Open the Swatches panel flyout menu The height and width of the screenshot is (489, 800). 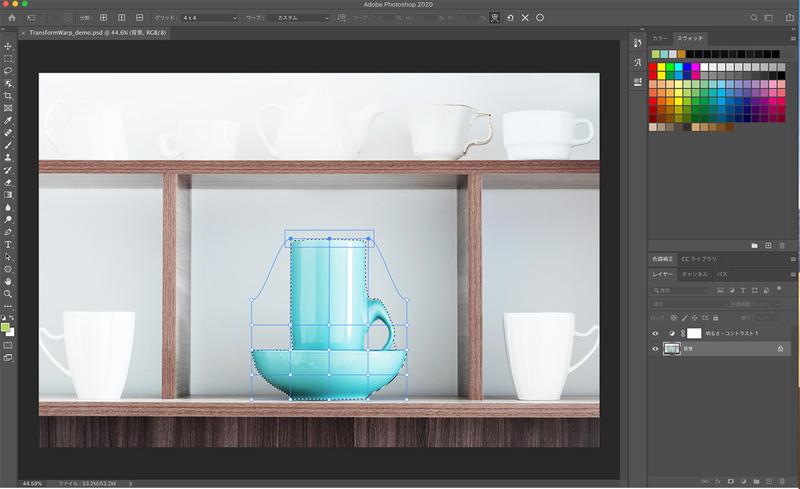pos(793,38)
